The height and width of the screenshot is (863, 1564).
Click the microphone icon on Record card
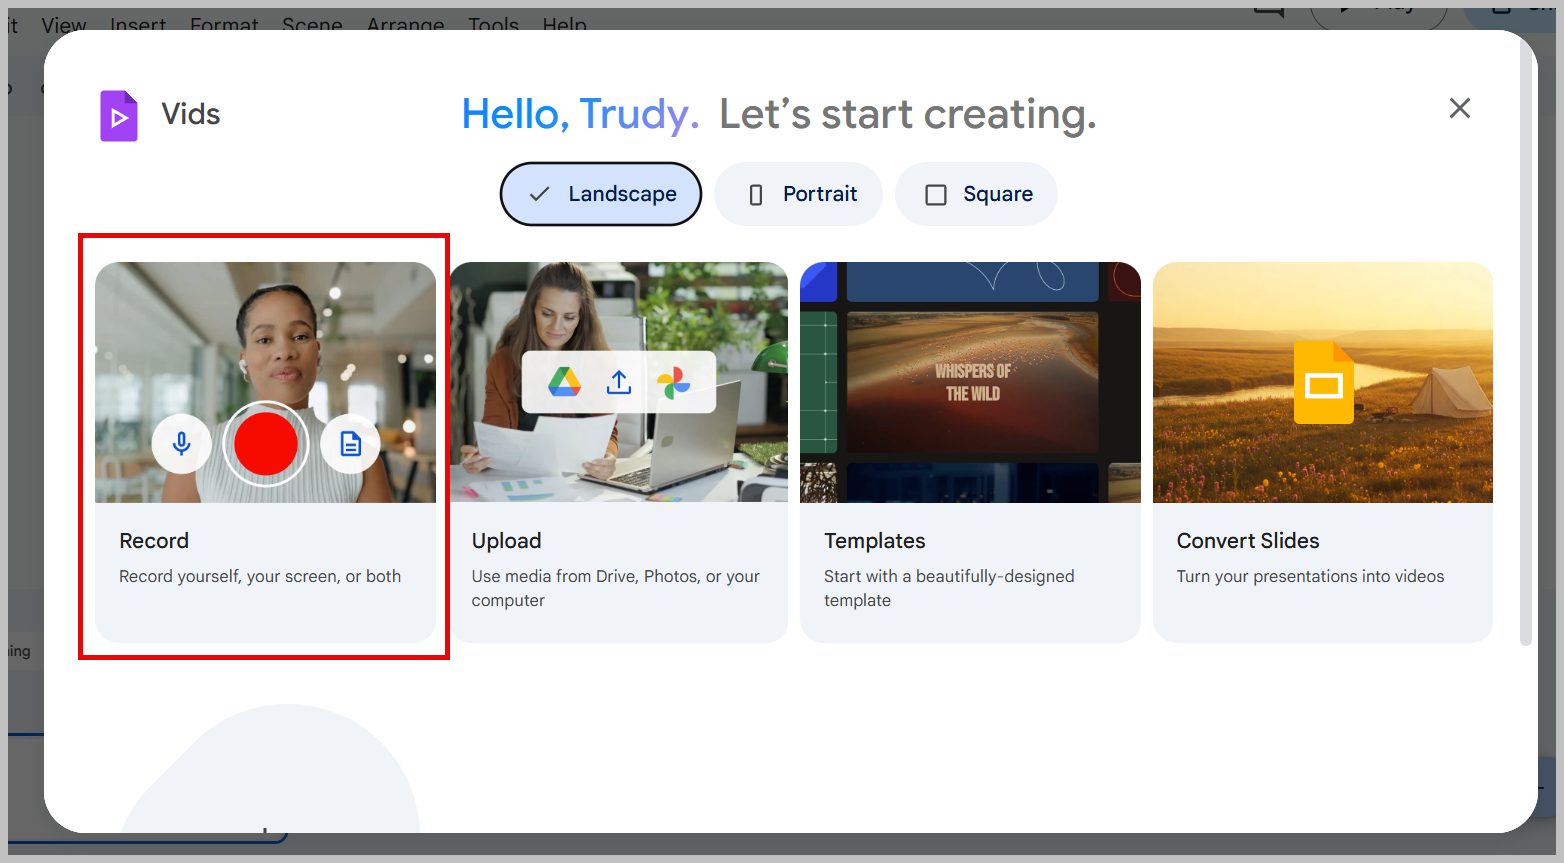(181, 443)
